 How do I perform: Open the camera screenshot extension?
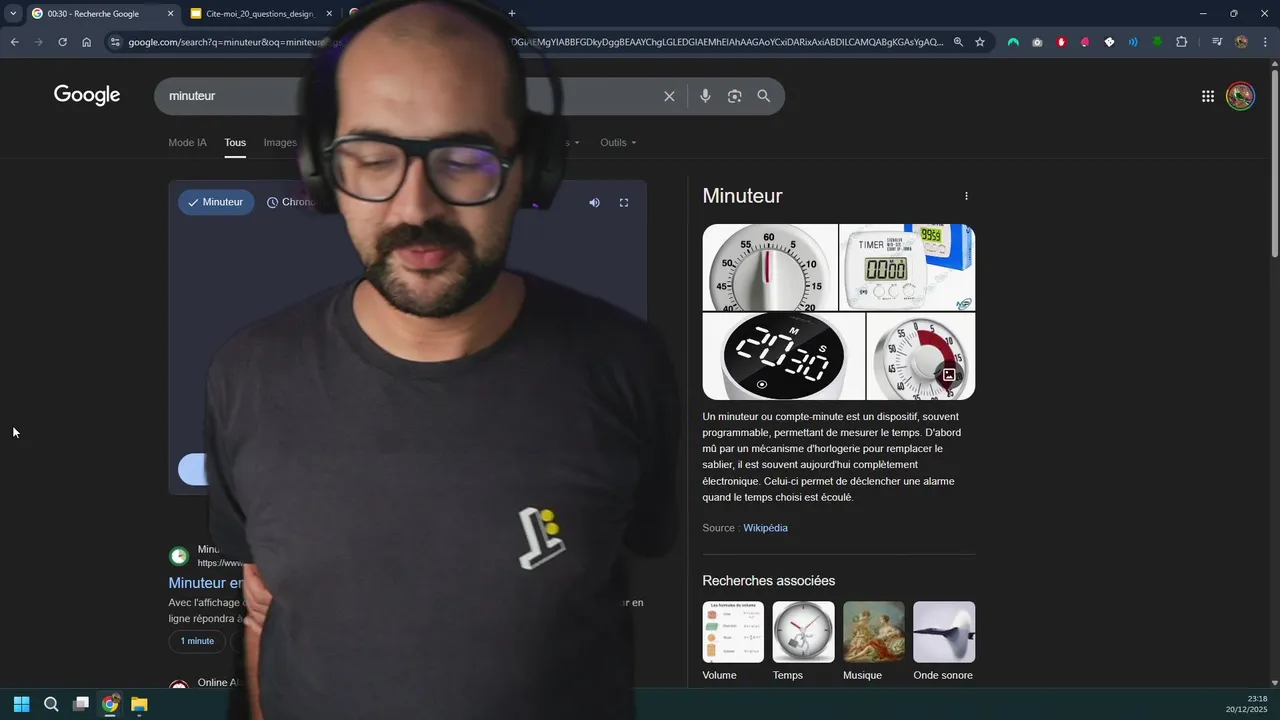pyautogui.click(x=1037, y=42)
